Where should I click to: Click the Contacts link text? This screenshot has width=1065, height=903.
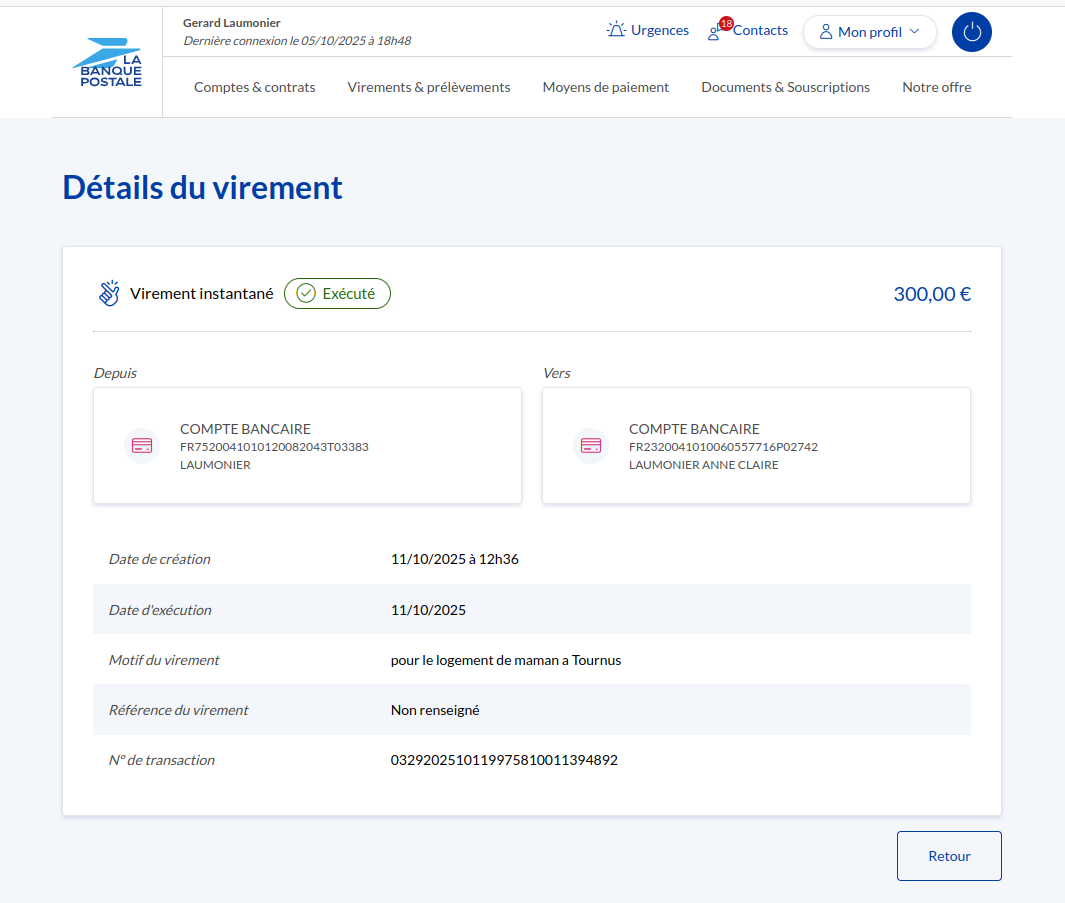pyautogui.click(x=760, y=30)
